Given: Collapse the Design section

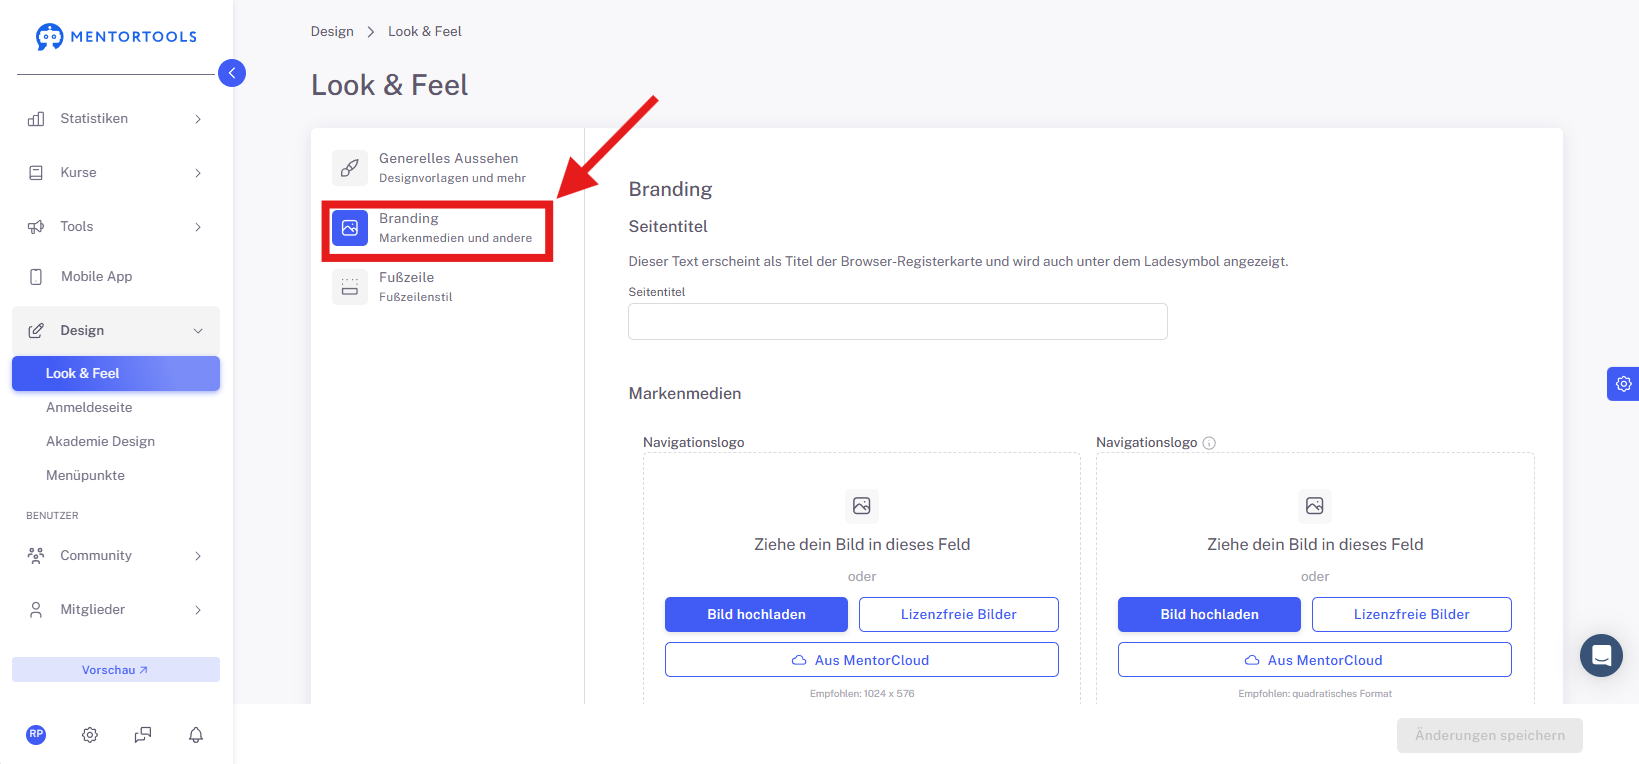Looking at the screenshot, I should click(x=116, y=331).
